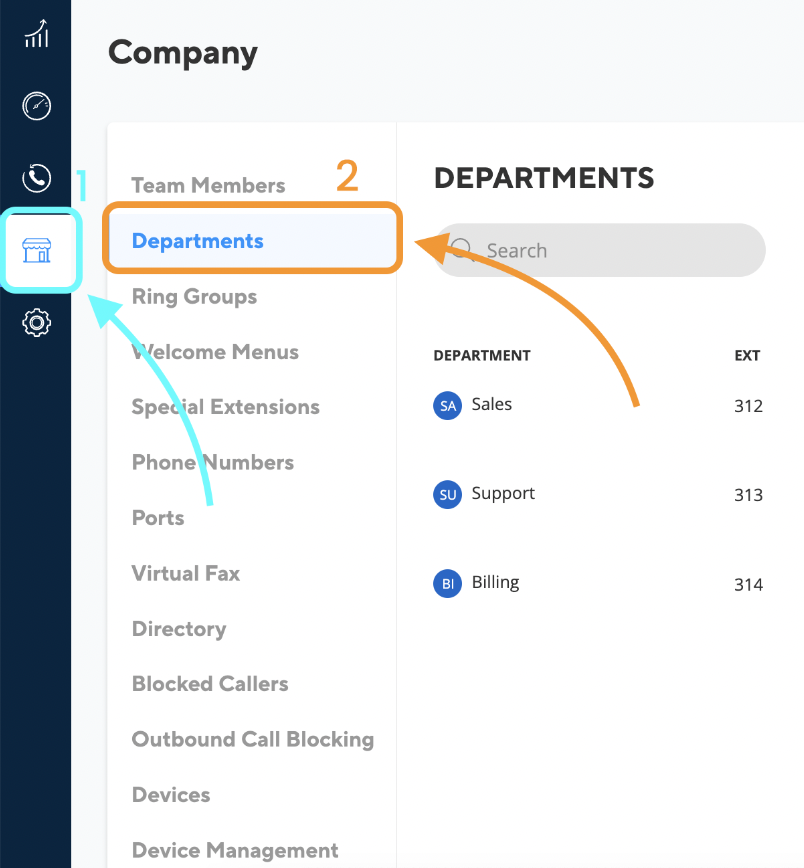Image resolution: width=804 pixels, height=868 pixels.
Task: Open the settings gear icon
Action: (x=37, y=322)
